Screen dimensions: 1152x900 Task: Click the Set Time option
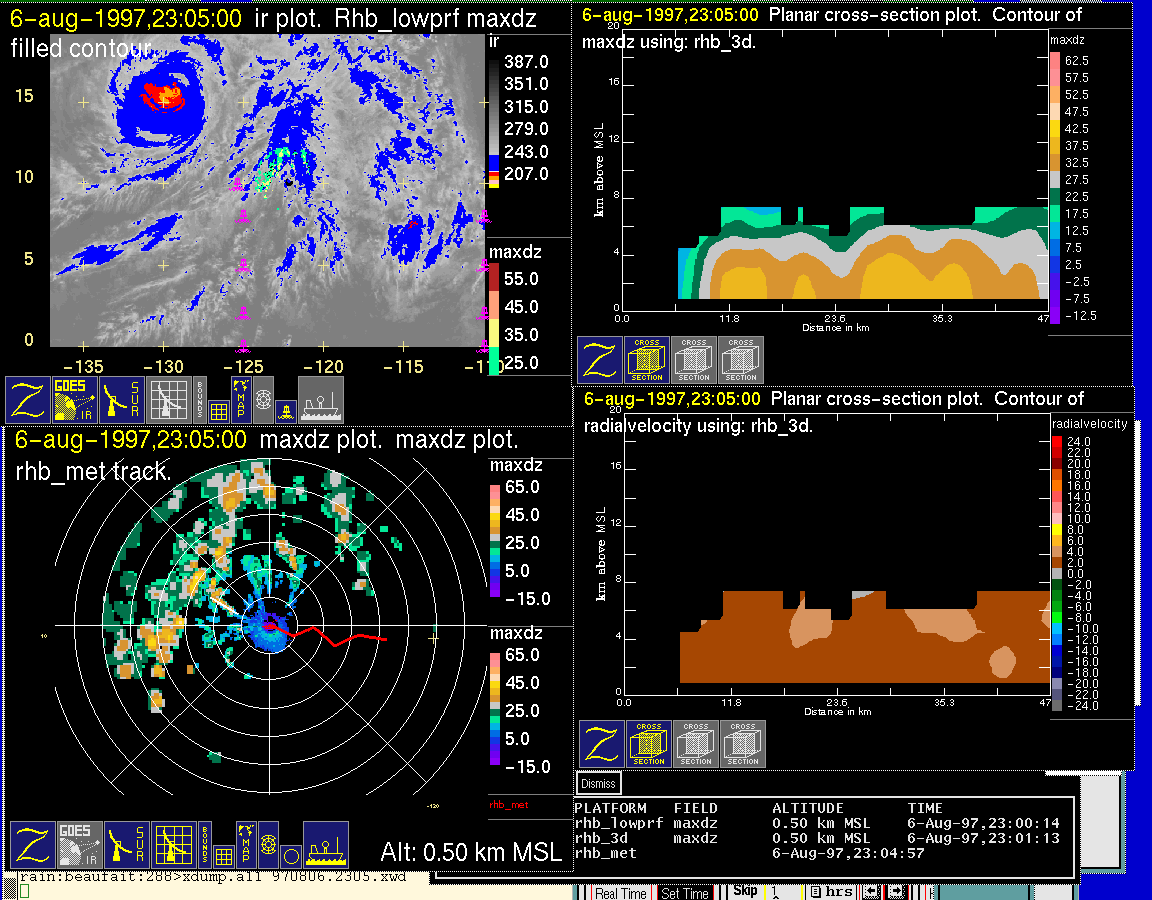[685, 893]
